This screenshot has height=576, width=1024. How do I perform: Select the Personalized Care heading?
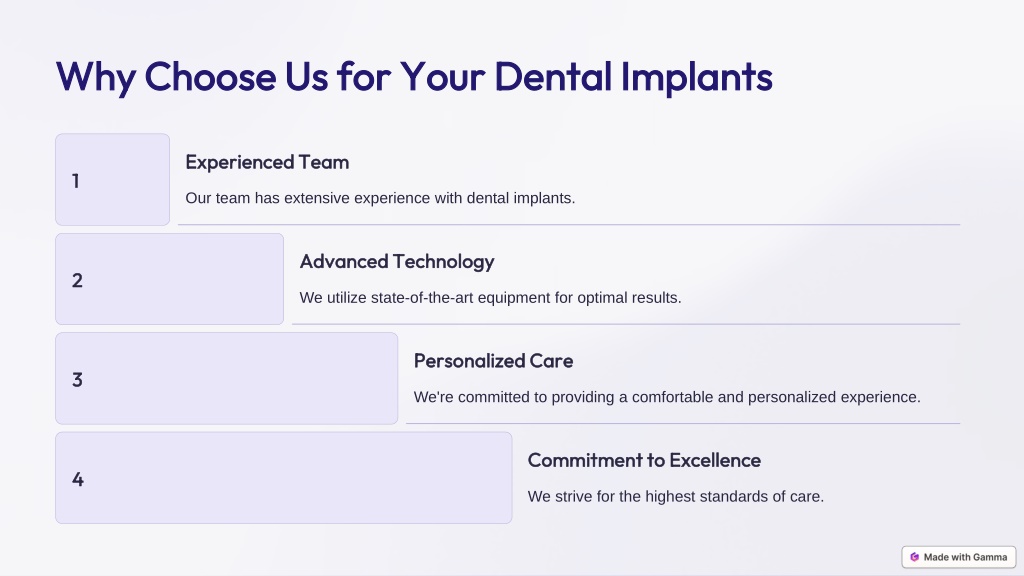[x=493, y=360]
